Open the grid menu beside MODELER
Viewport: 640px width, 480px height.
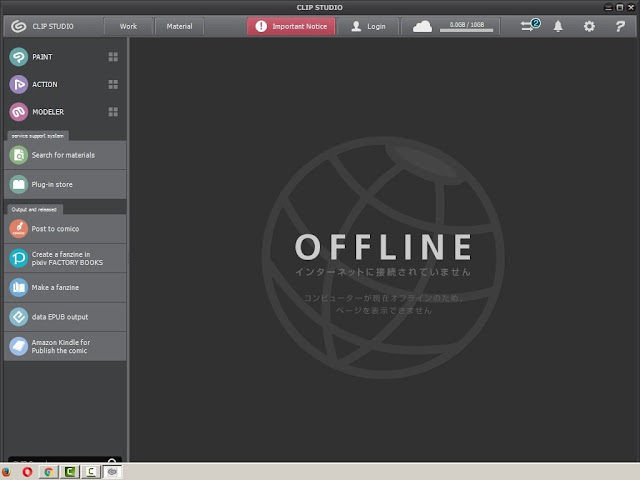(x=113, y=112)
